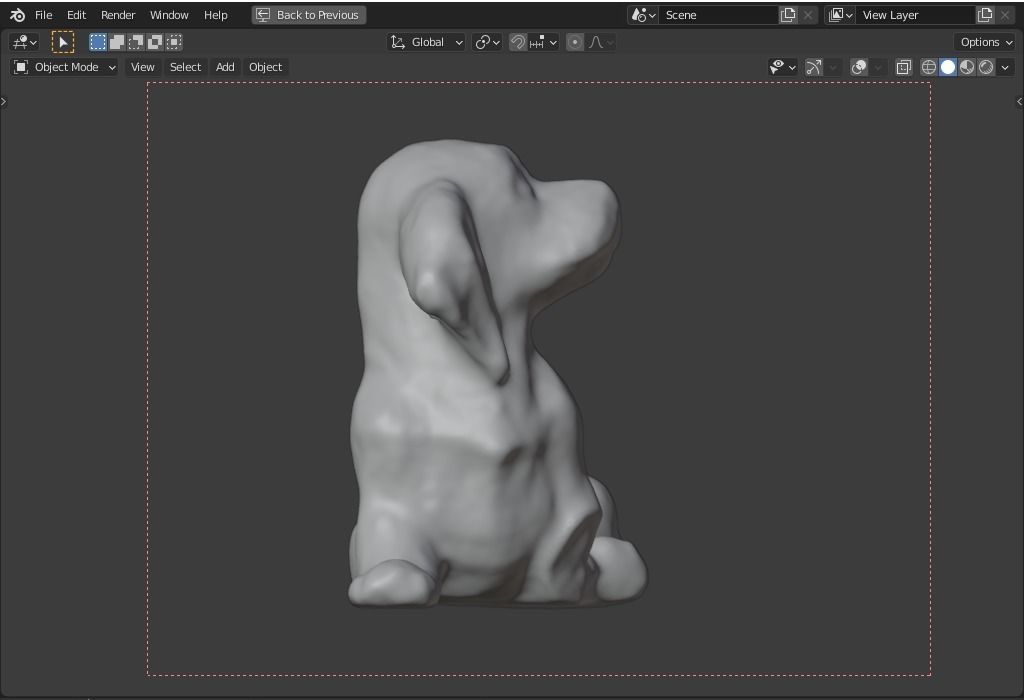
Task: Open the Object menu in viewport header
Action: click(x=265, y=67)
